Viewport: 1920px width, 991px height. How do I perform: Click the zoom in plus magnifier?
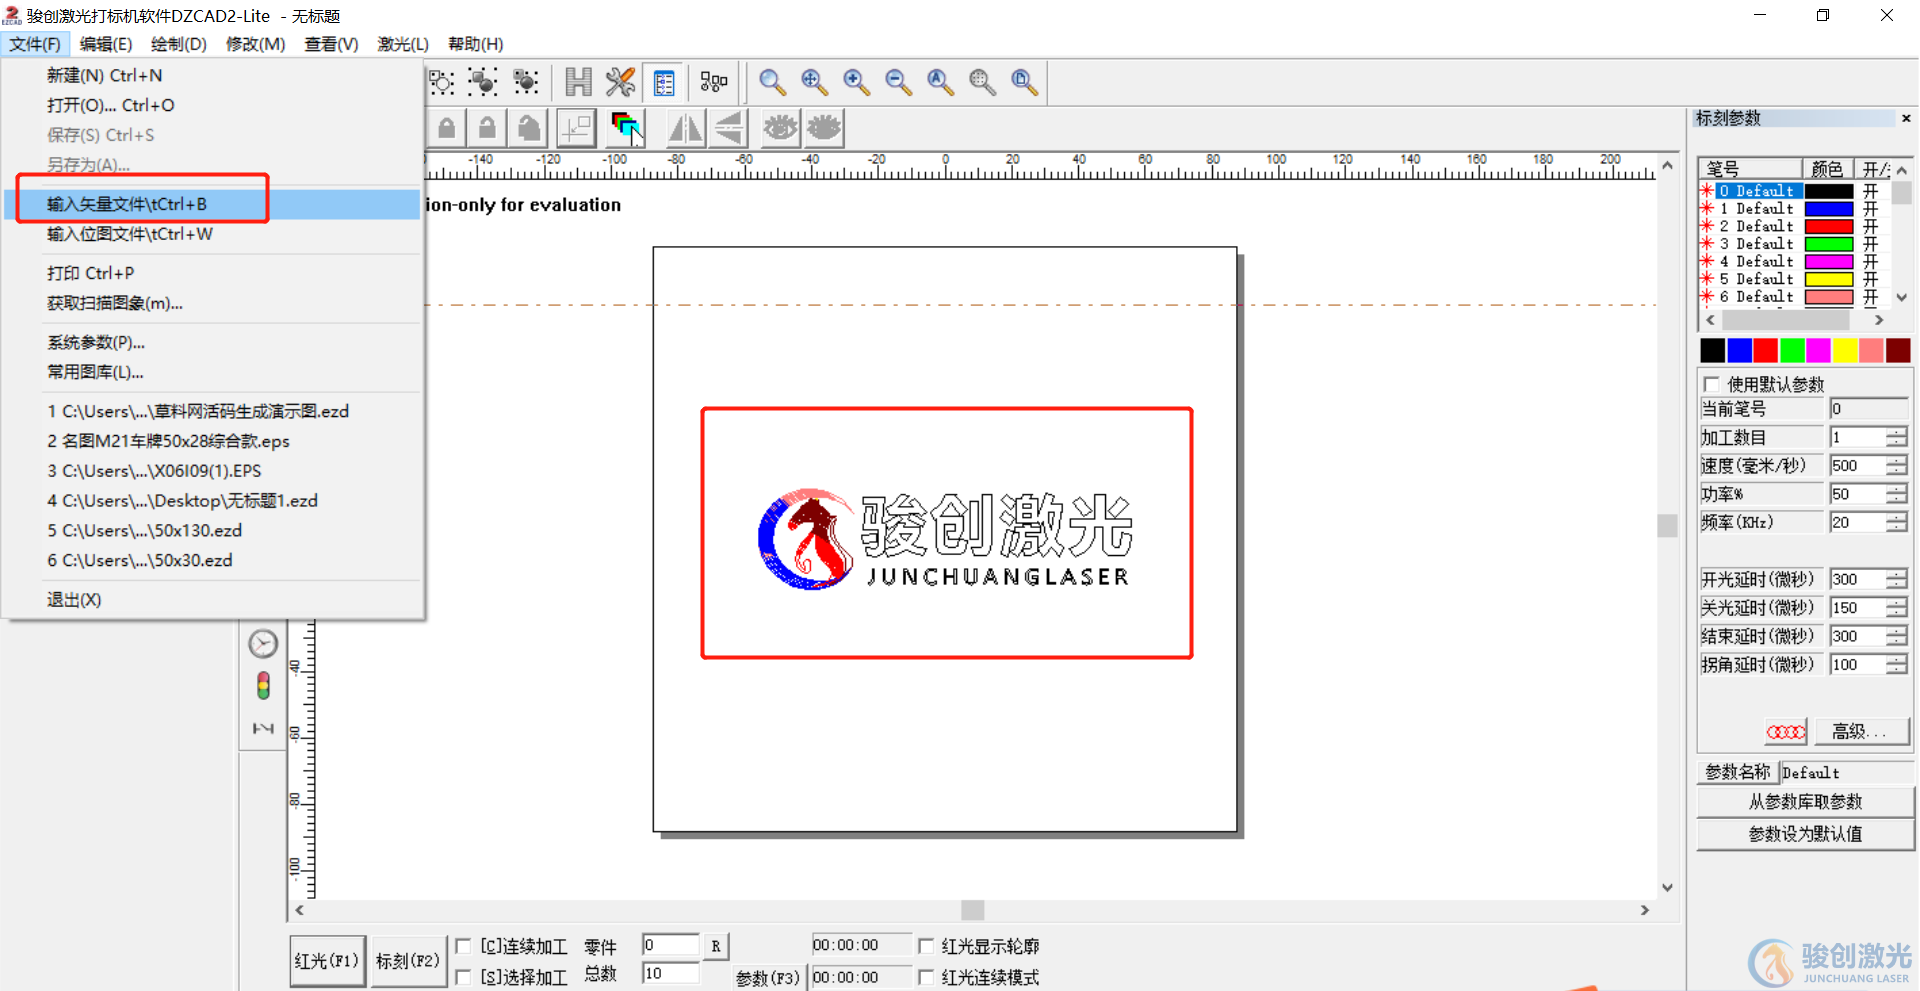click(855, 82)
